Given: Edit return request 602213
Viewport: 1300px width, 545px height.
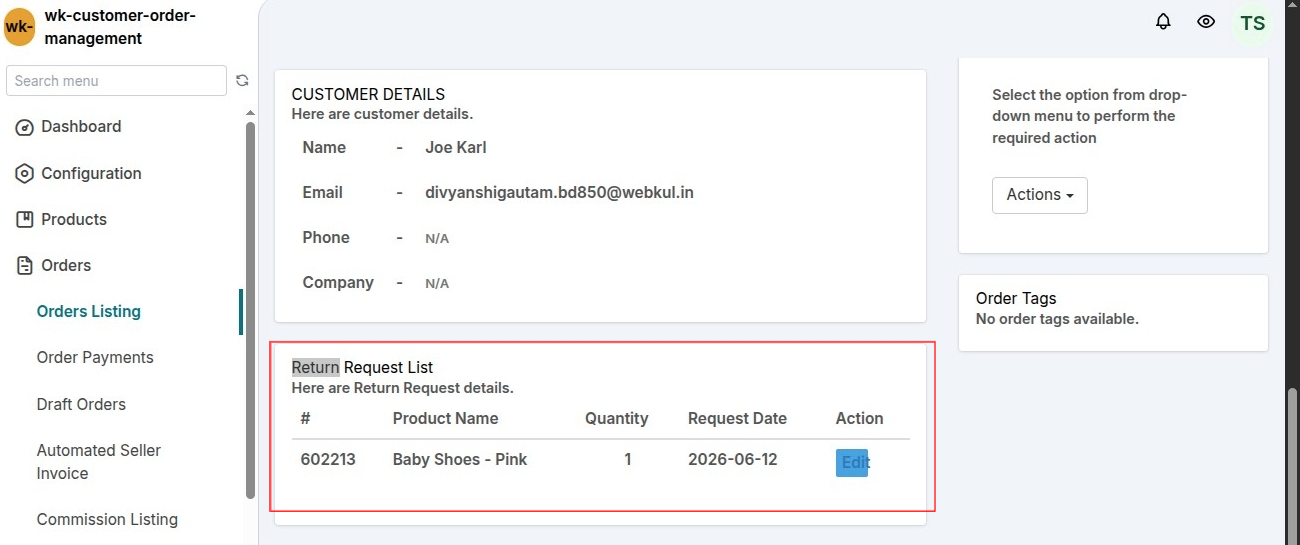Looking at the screenshot, I should (852, 462).
